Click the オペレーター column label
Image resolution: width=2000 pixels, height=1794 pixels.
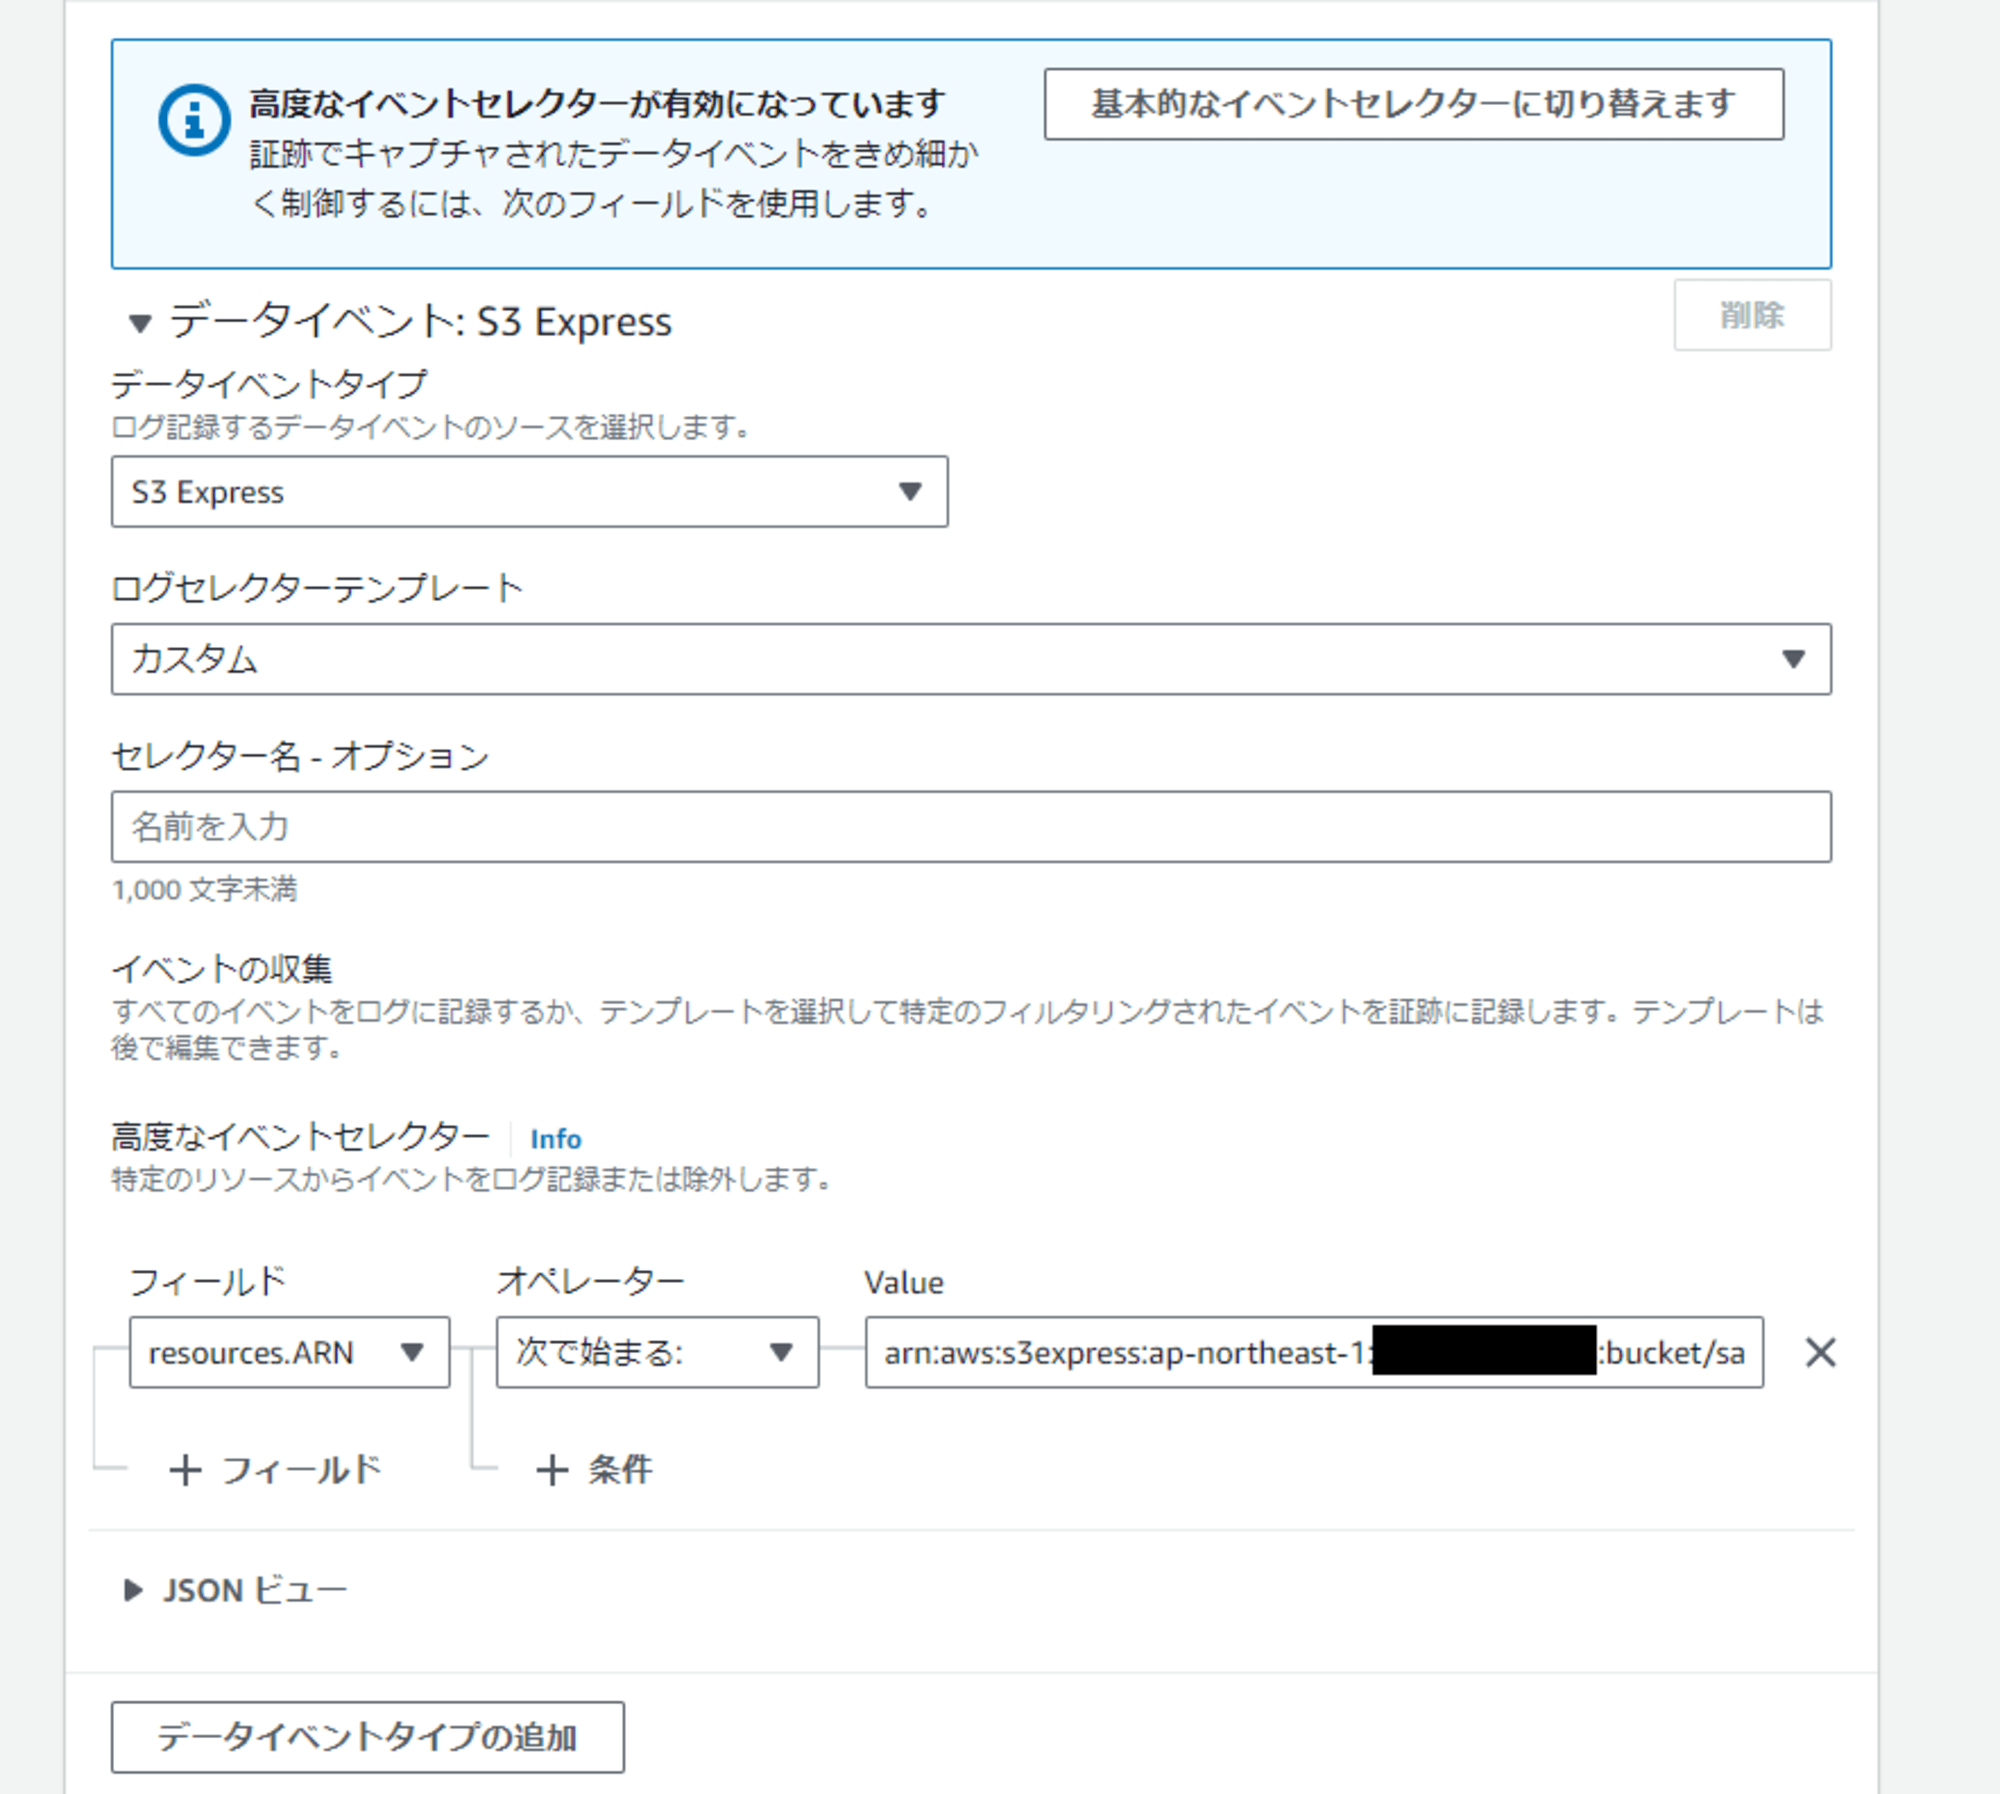pyautogui.click(x=591, y=1281)
